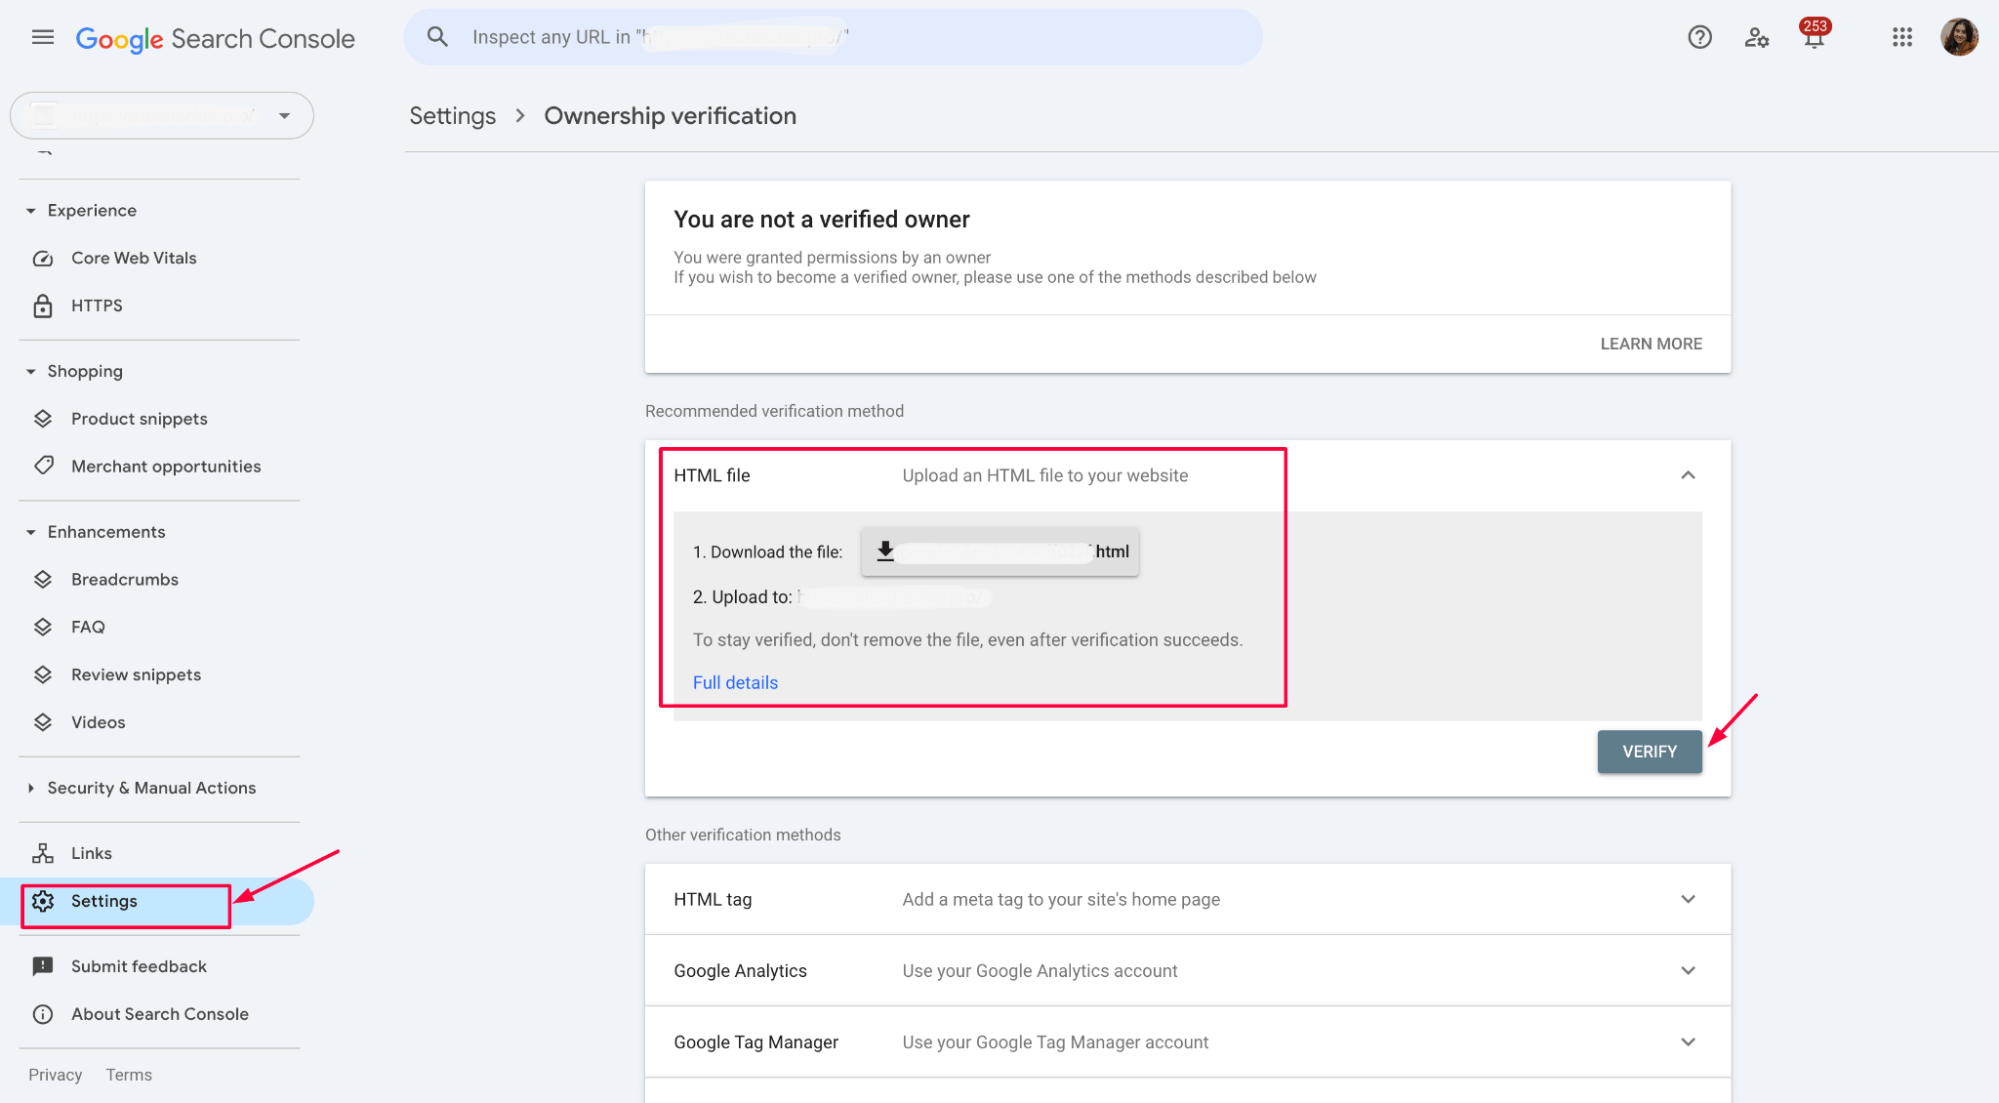
Task: Click the download arrow icon for HTML file
Action: [885, 551]
